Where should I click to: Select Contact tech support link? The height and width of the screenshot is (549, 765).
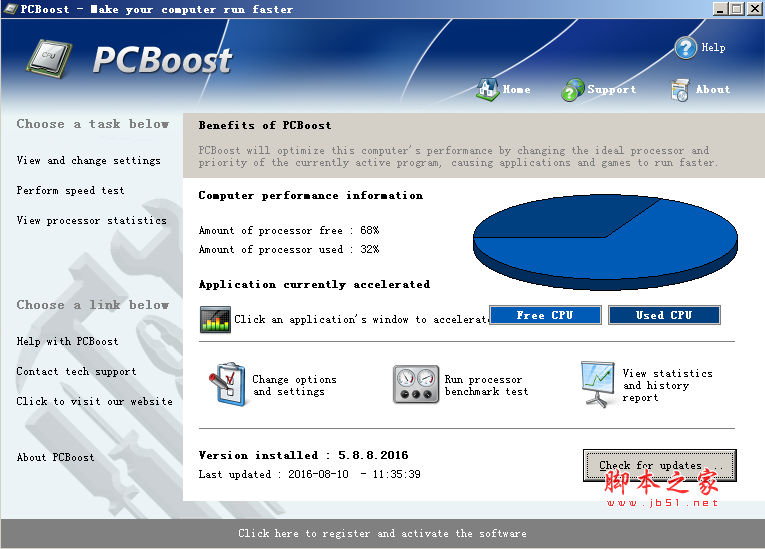click(x=76, y=371)
